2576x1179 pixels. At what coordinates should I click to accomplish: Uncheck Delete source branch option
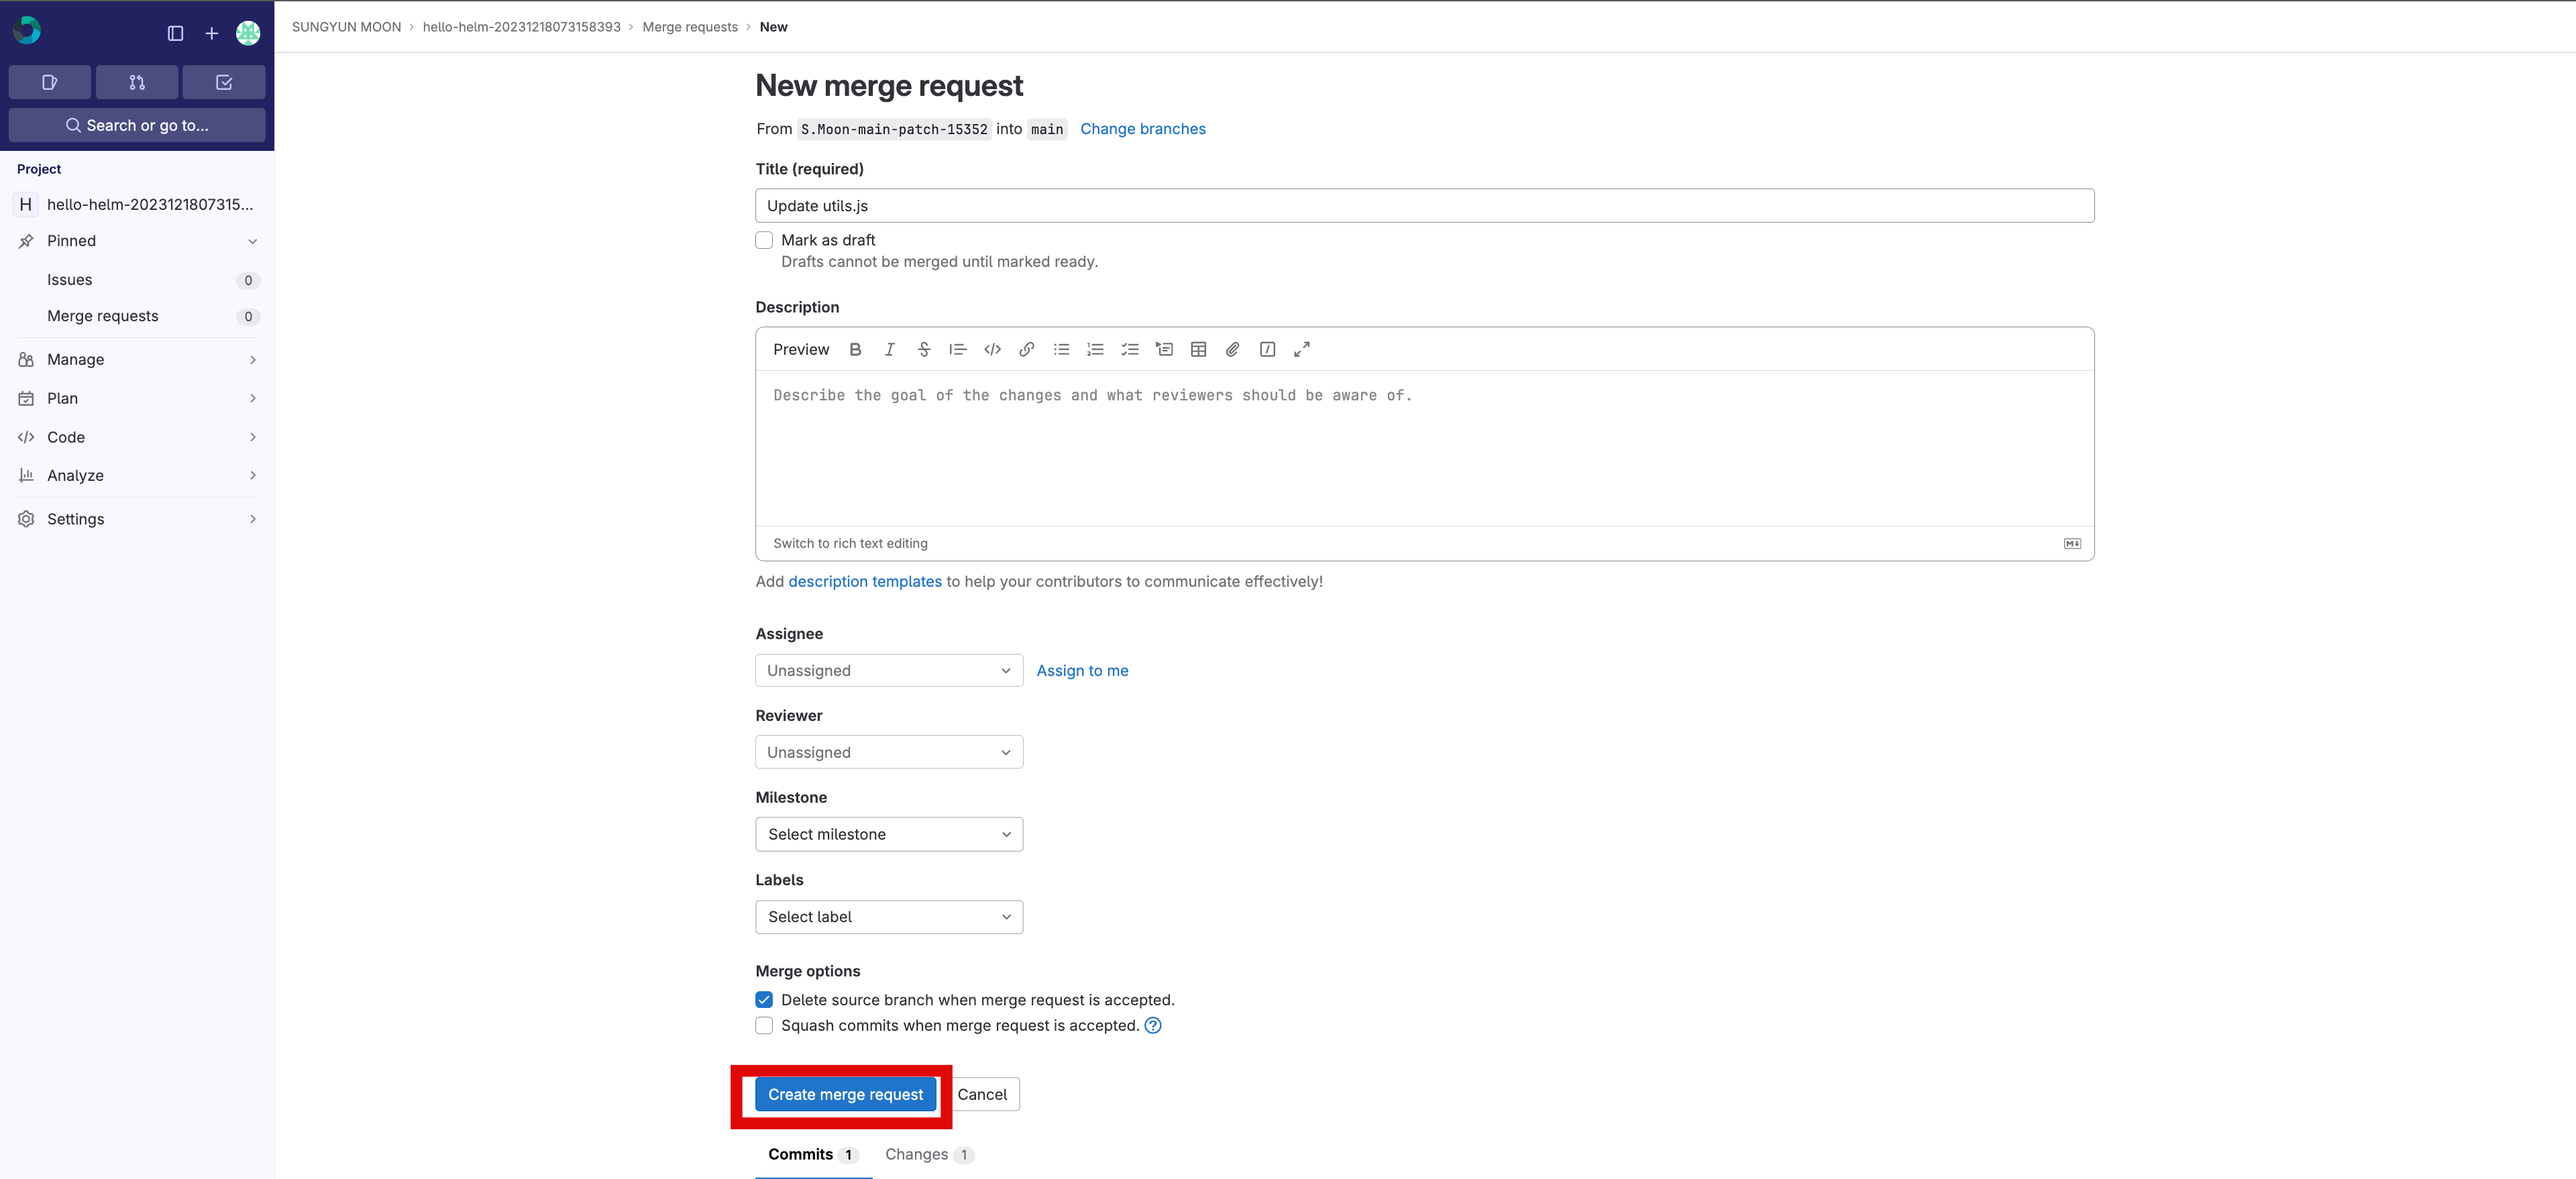[x=764, y=1000]
